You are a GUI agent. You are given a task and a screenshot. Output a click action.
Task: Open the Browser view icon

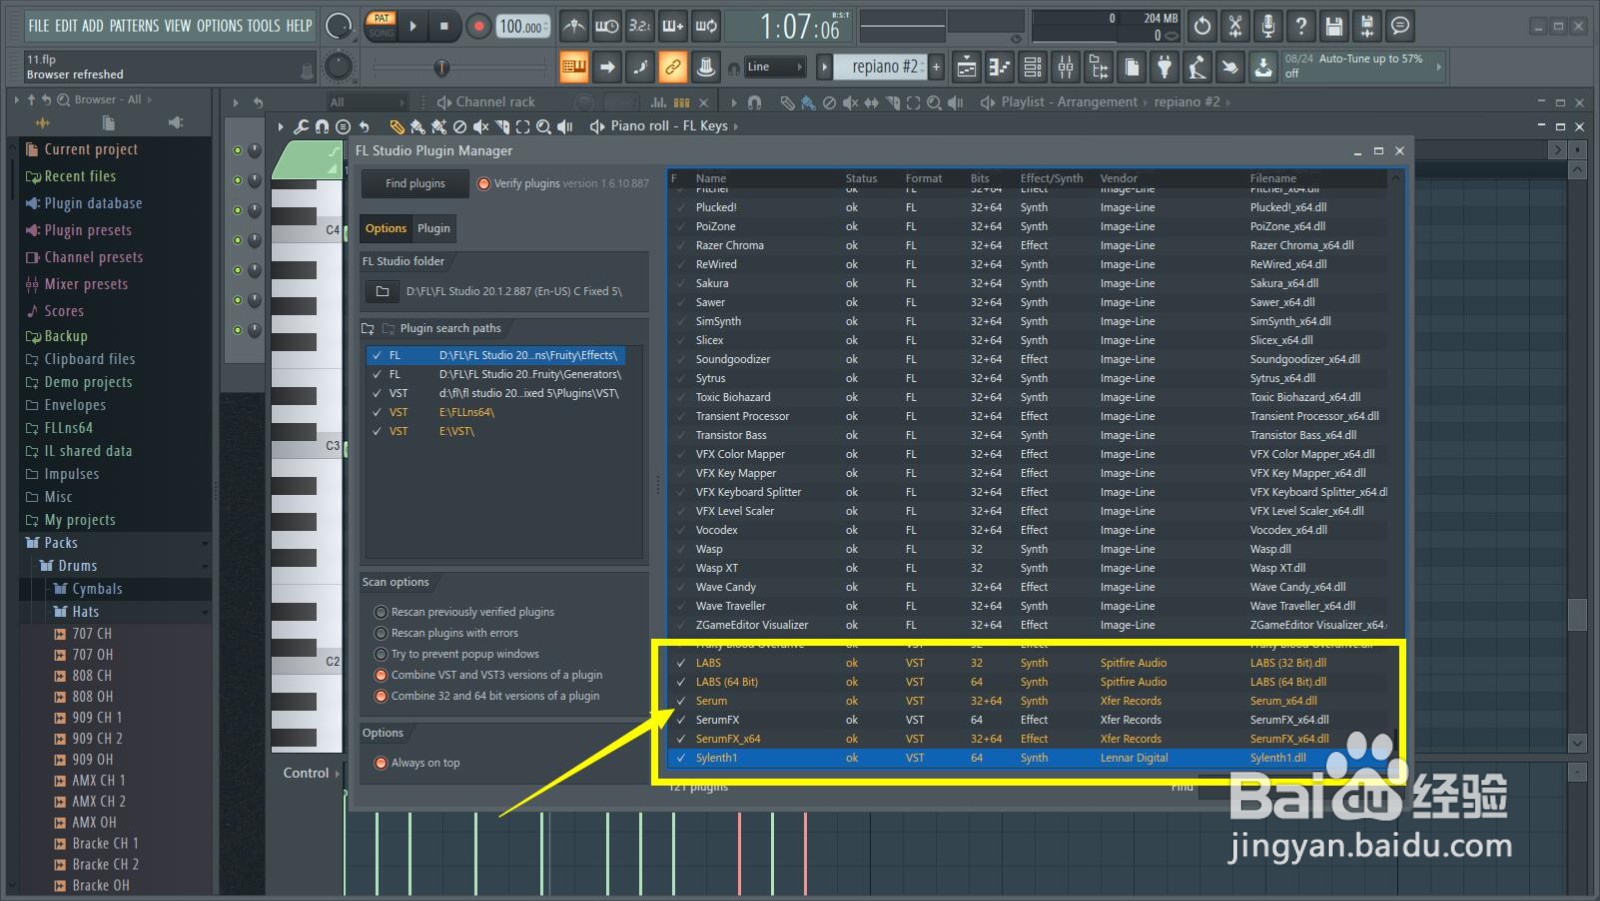click(1098, 67)
